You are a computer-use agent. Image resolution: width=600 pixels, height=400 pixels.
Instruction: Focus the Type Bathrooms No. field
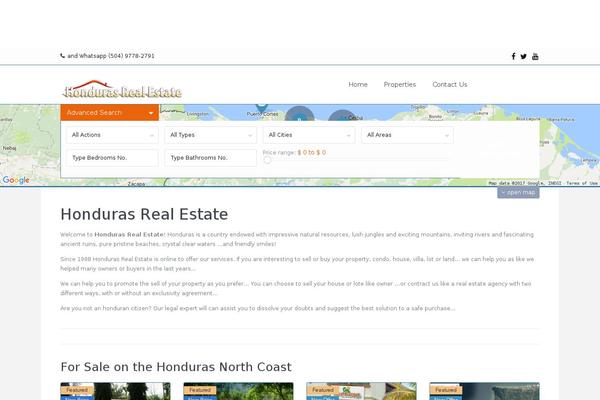[210, 158]
